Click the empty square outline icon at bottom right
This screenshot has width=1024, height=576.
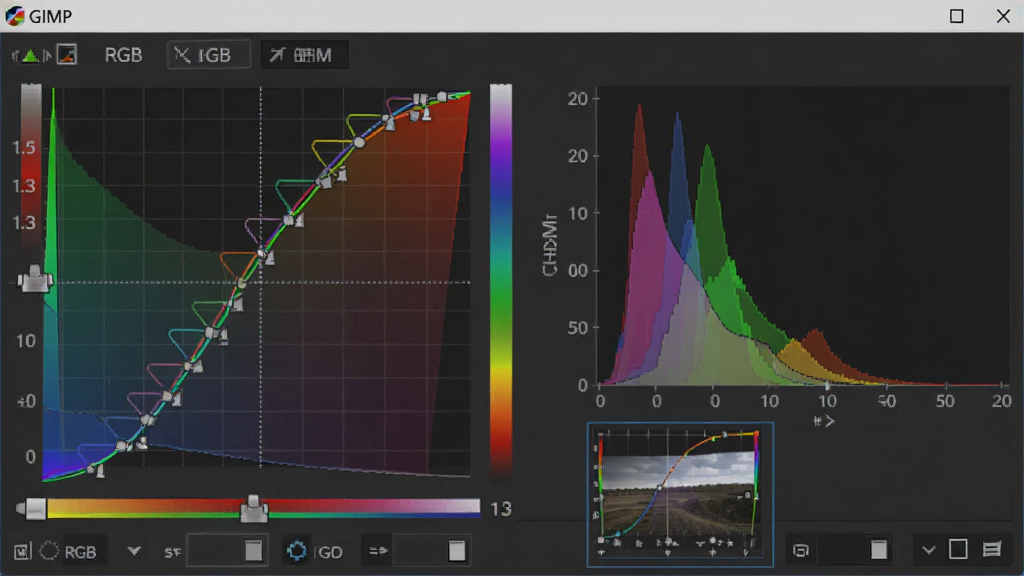(958, 549)
